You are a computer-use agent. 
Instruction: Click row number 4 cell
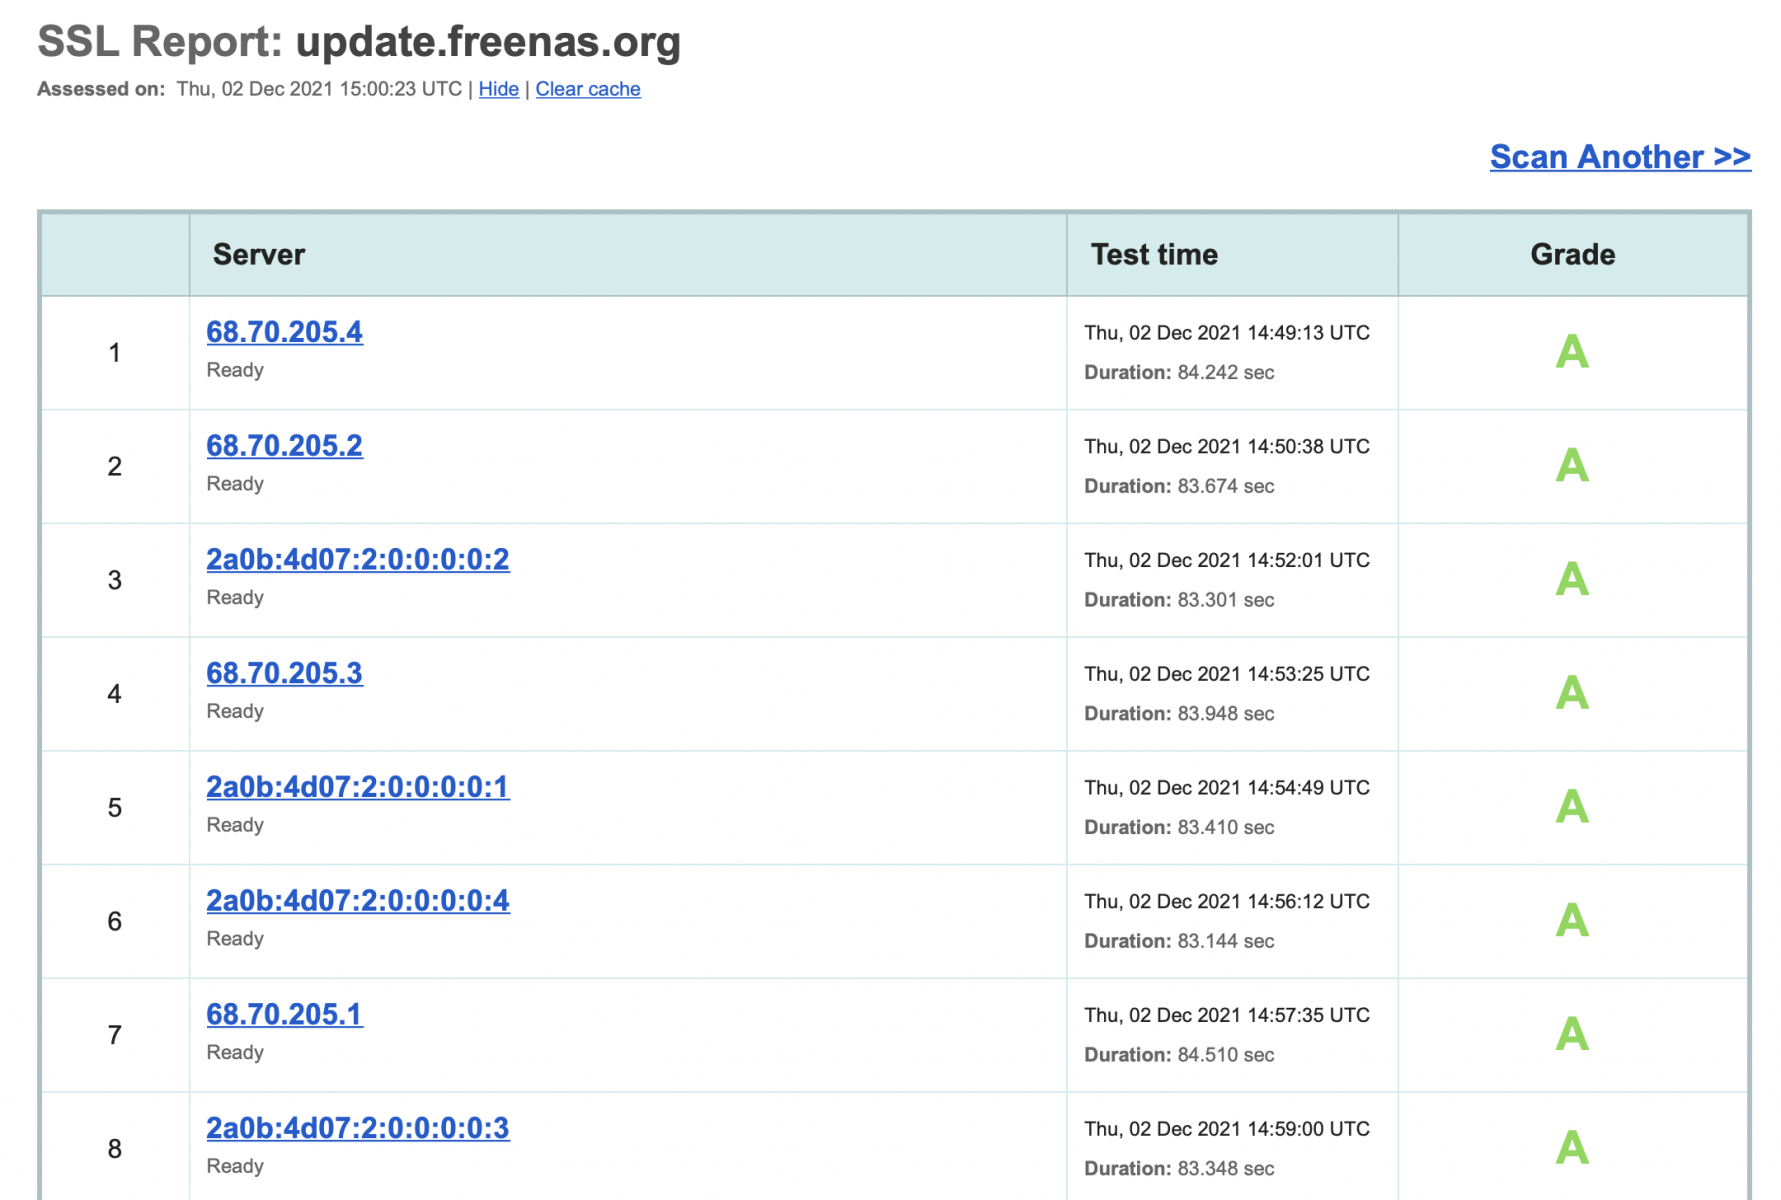pos(115,694)
